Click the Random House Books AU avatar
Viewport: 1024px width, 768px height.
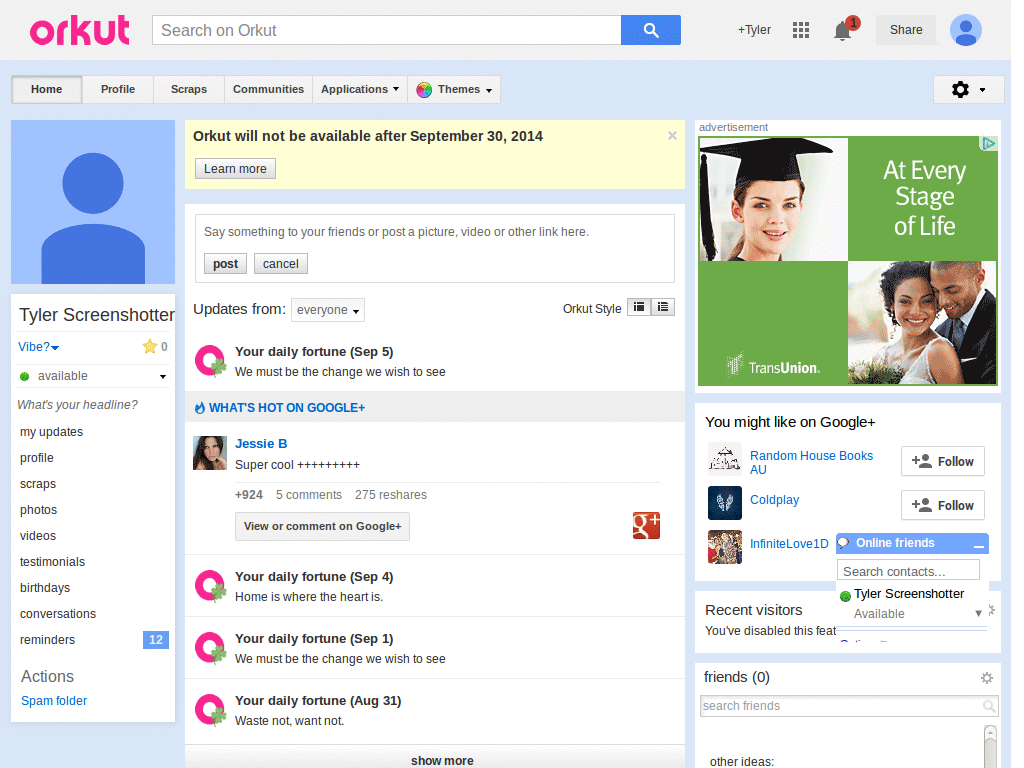pos(725,459)
